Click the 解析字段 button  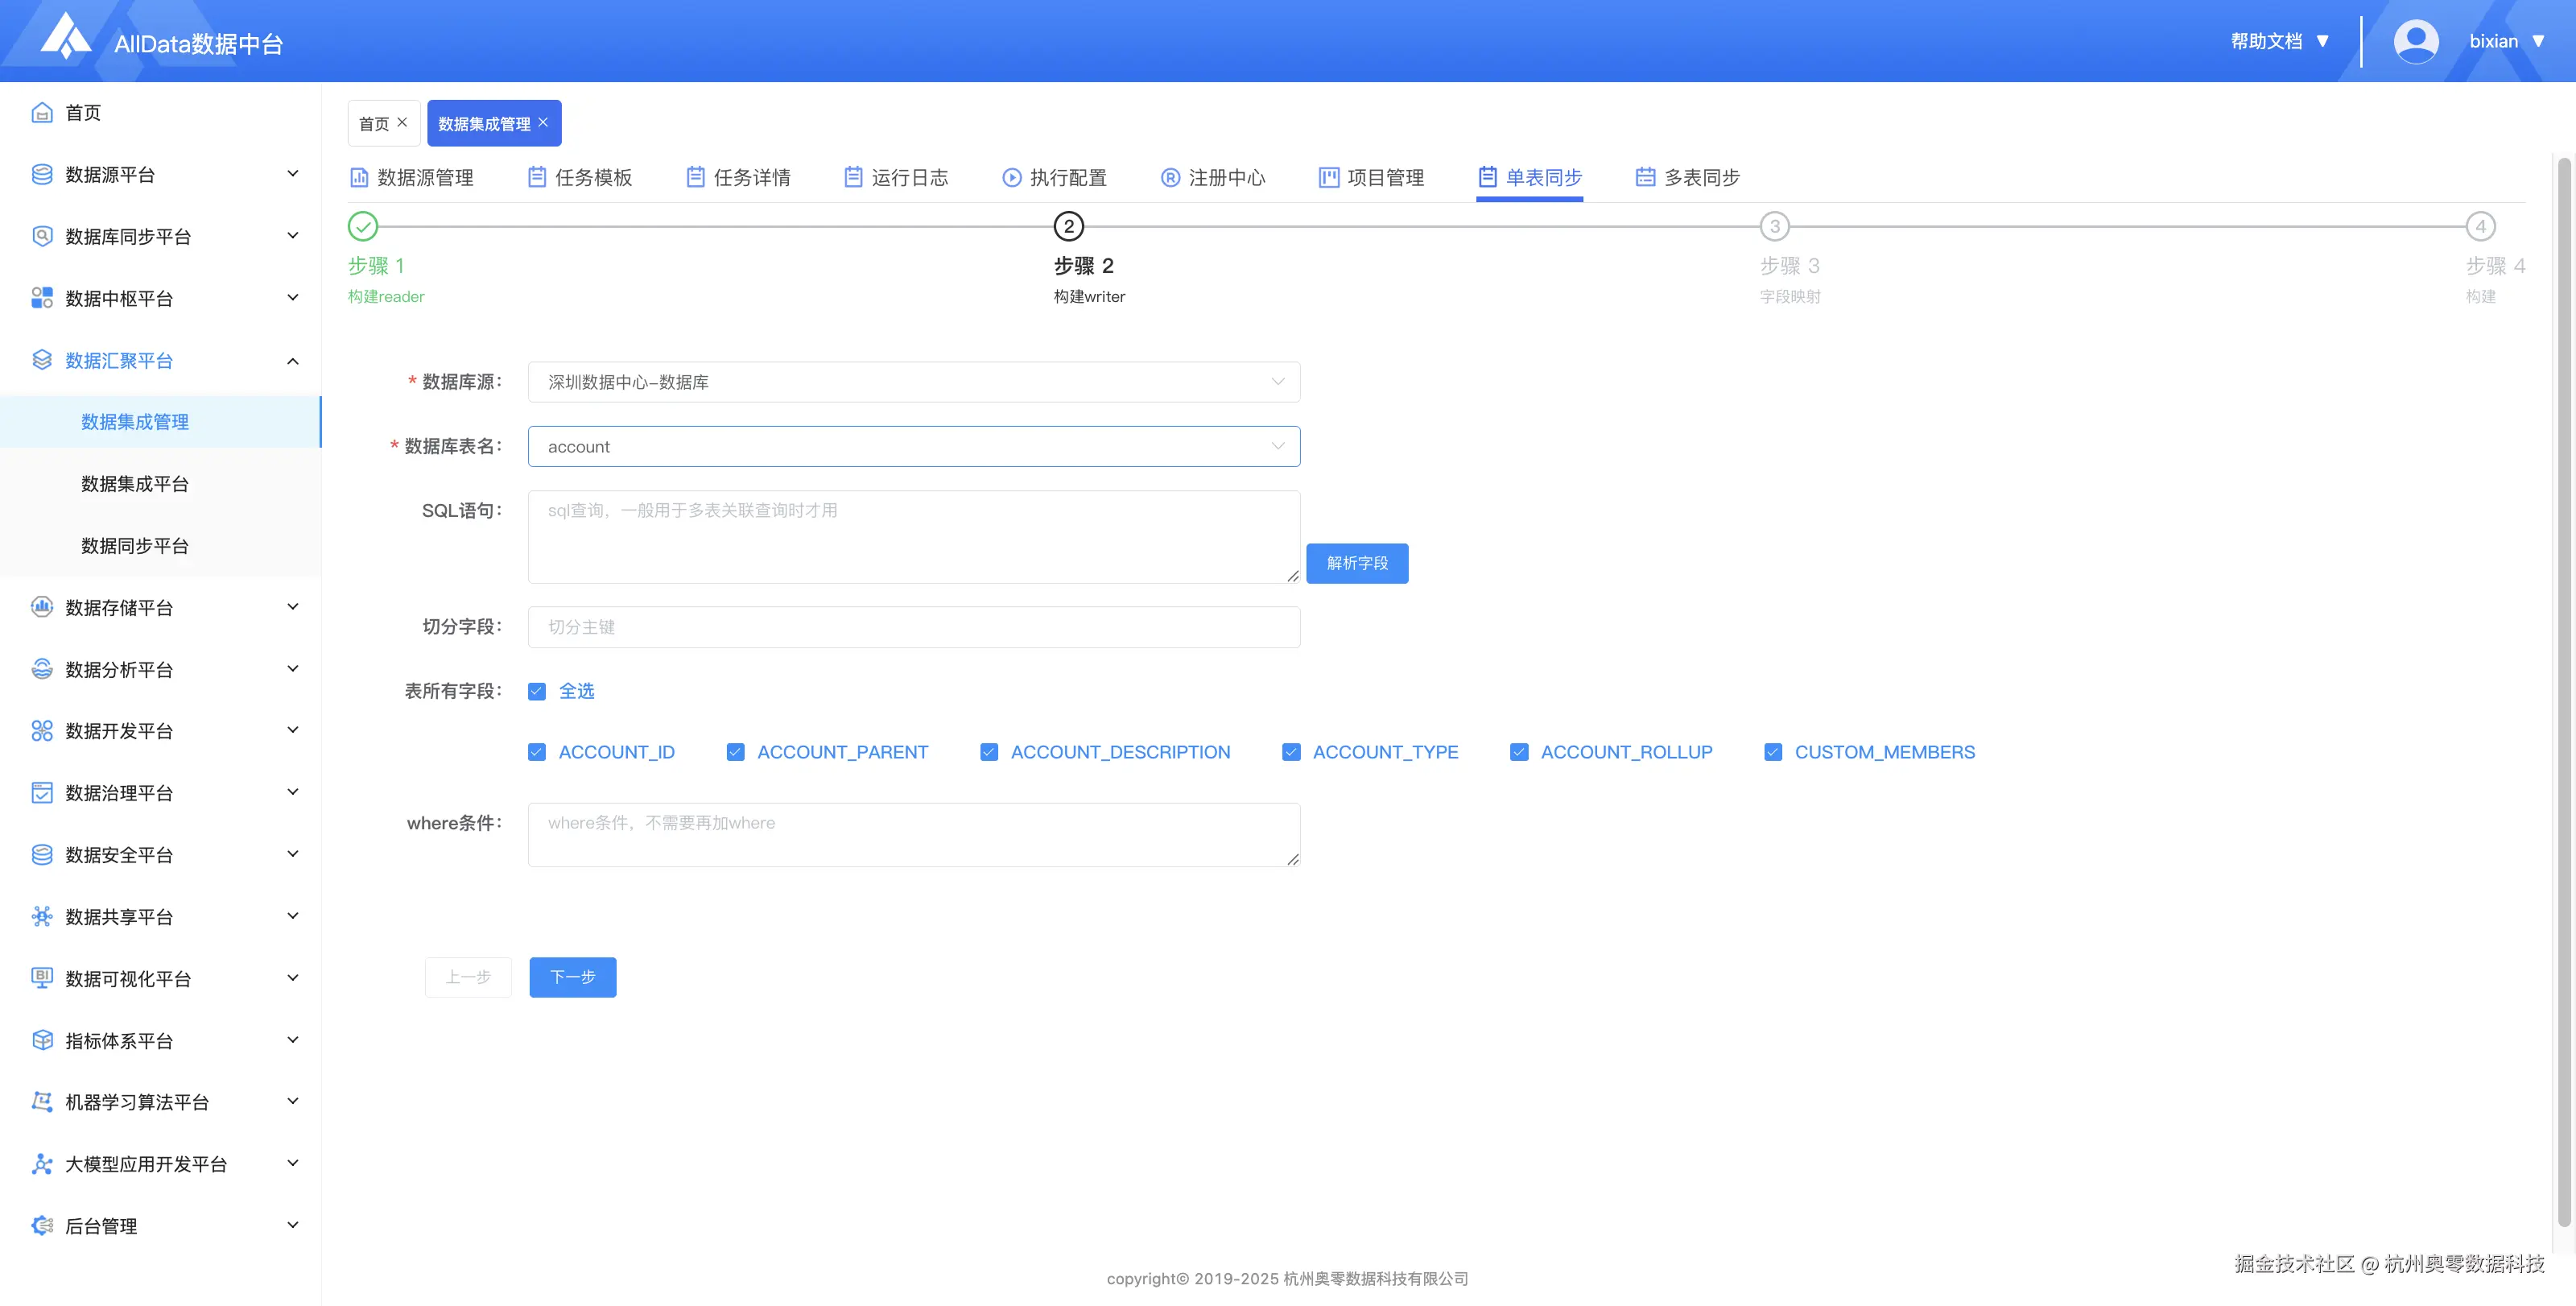pyautogui.click(x=1356, y=563)
